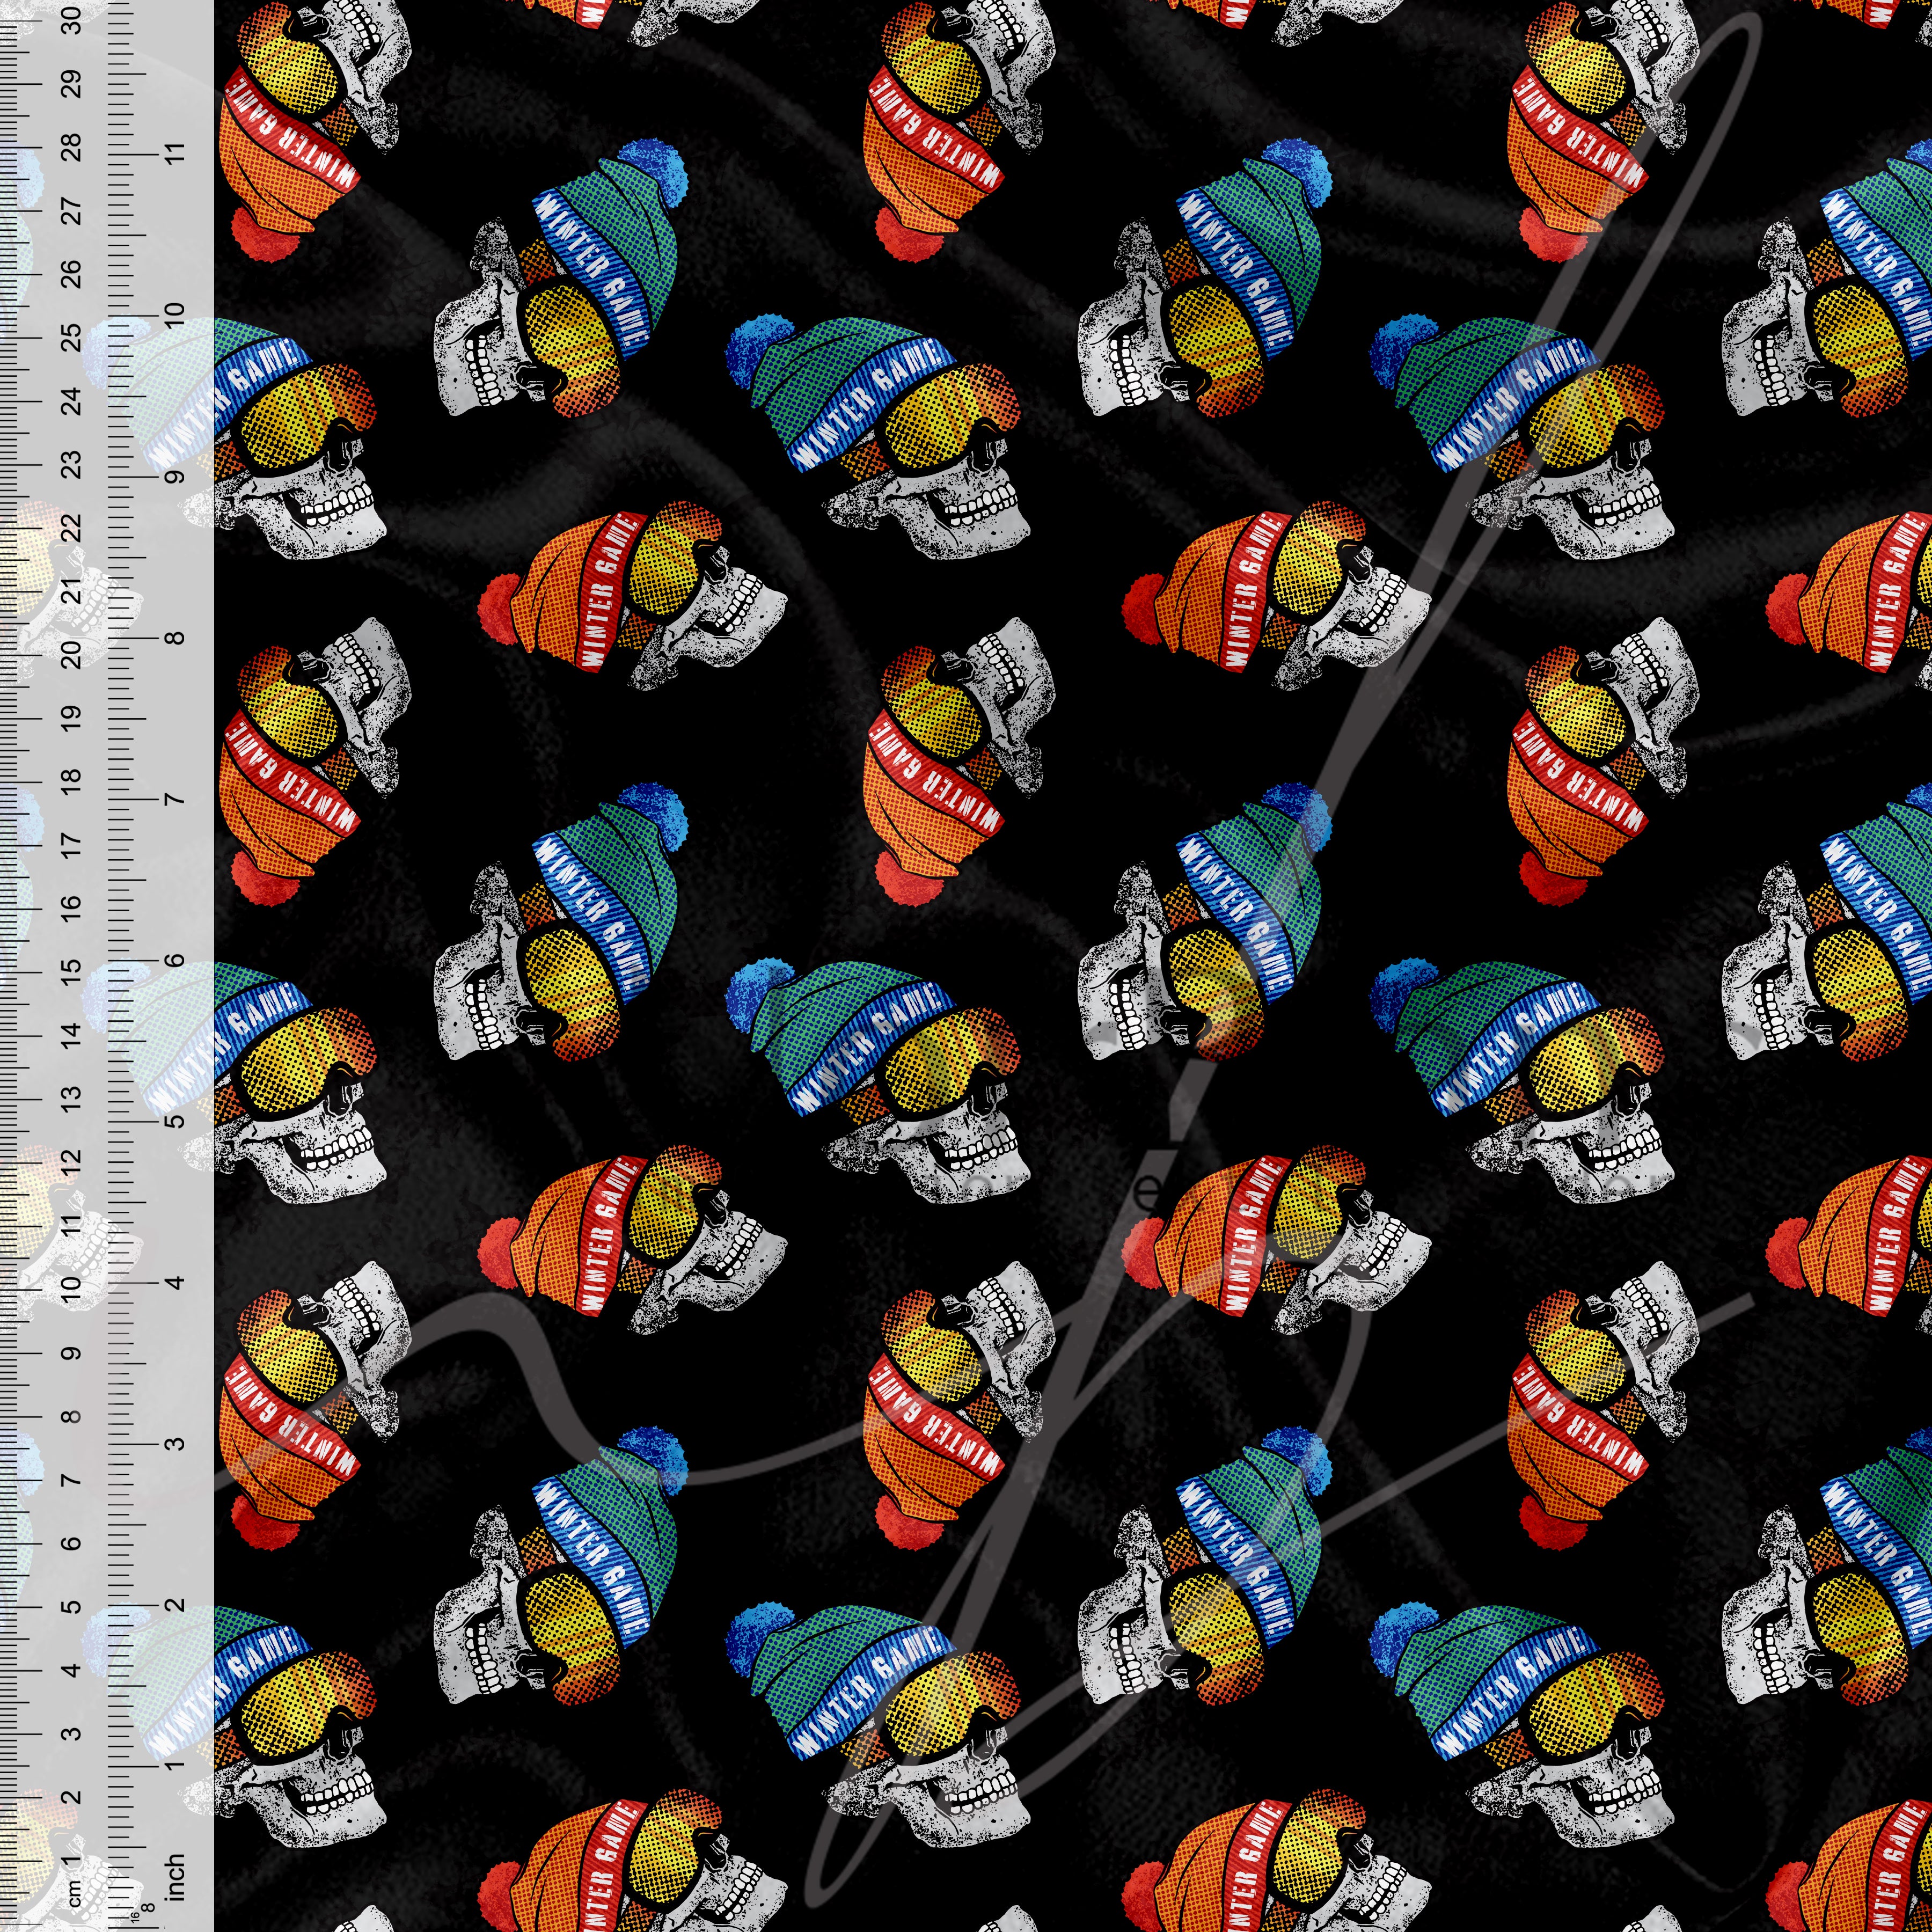Click the 5 cm number on ruler

pyautogui.click(x=71, y=1607)
